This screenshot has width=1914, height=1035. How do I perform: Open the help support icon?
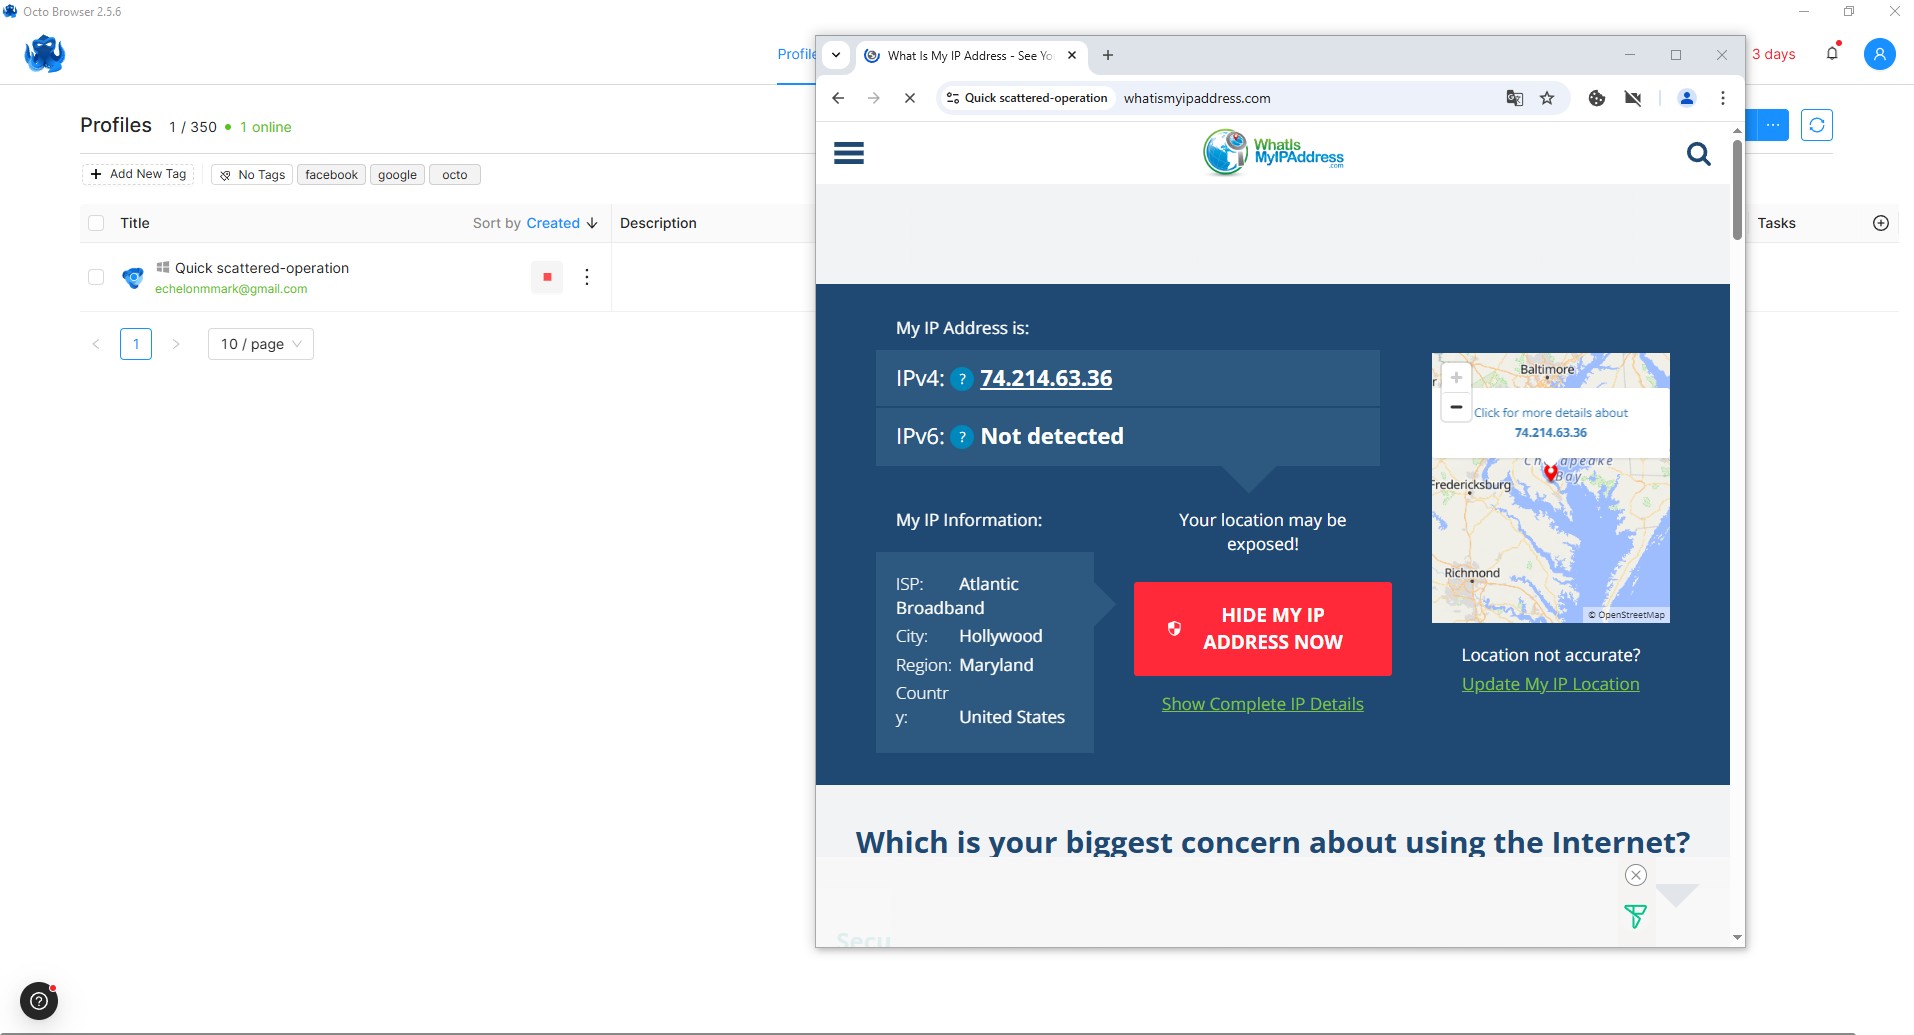pos(39,1000)
